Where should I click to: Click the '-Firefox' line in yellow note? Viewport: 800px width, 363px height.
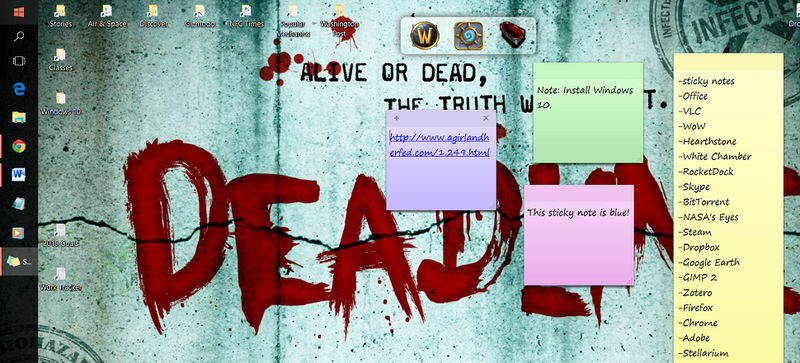pos(695,308)
